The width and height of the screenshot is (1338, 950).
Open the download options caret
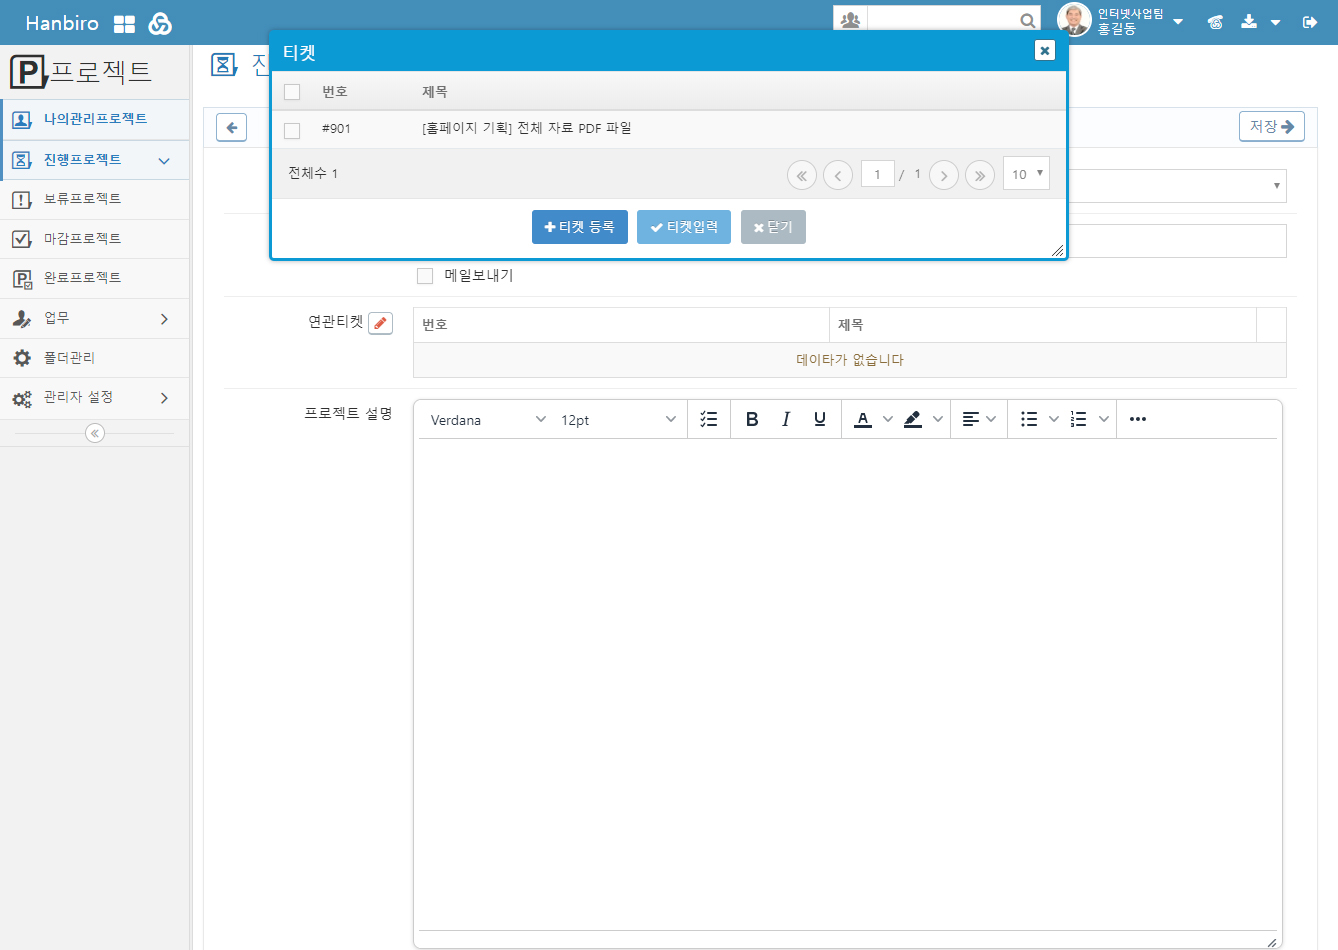[x=1275, y=22]
